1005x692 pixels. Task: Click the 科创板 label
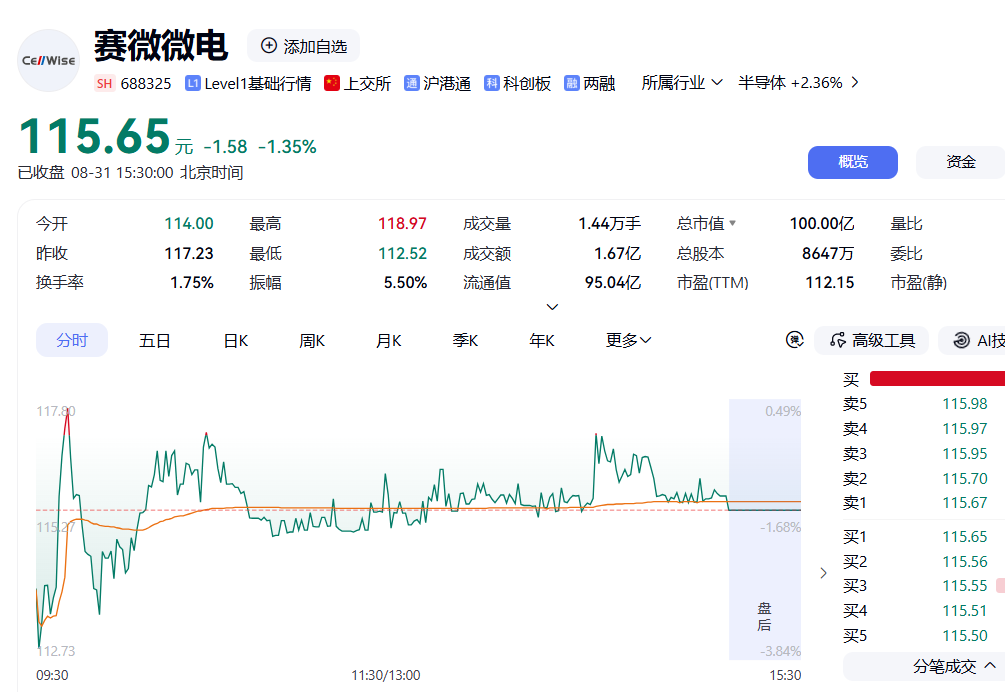pos(527,83)
